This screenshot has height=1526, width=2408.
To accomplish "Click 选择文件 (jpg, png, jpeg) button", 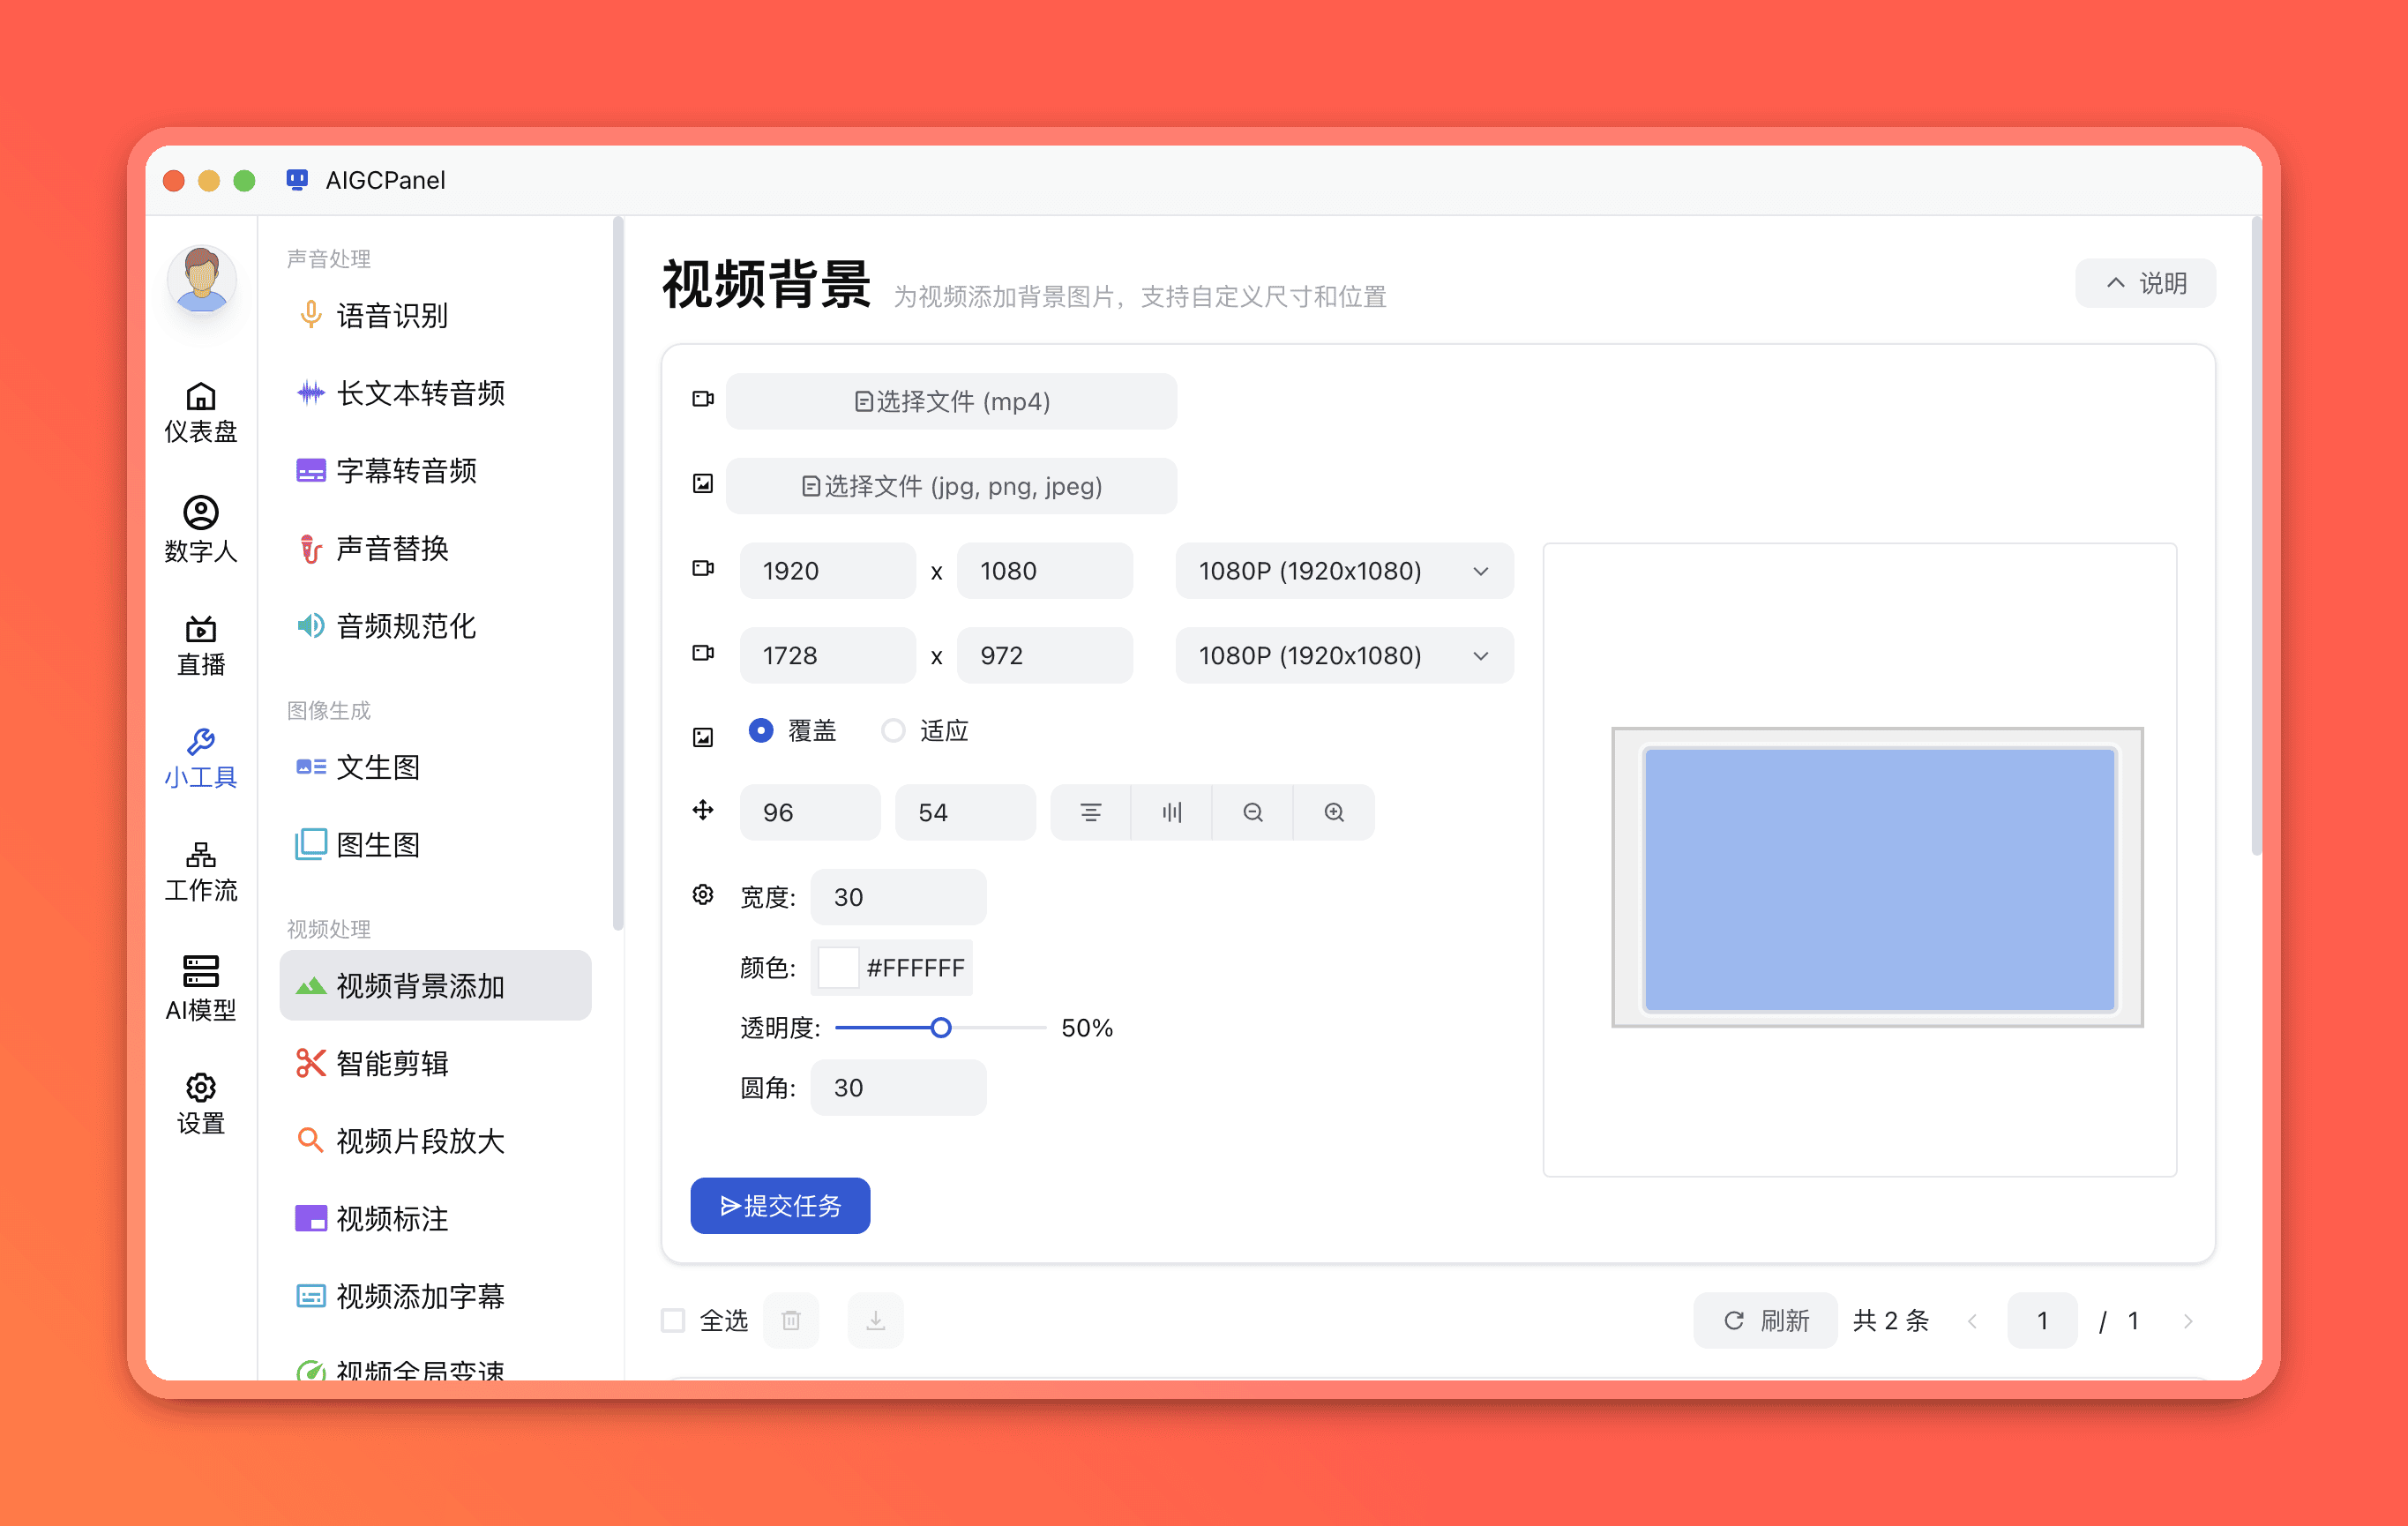I will 951,486.
